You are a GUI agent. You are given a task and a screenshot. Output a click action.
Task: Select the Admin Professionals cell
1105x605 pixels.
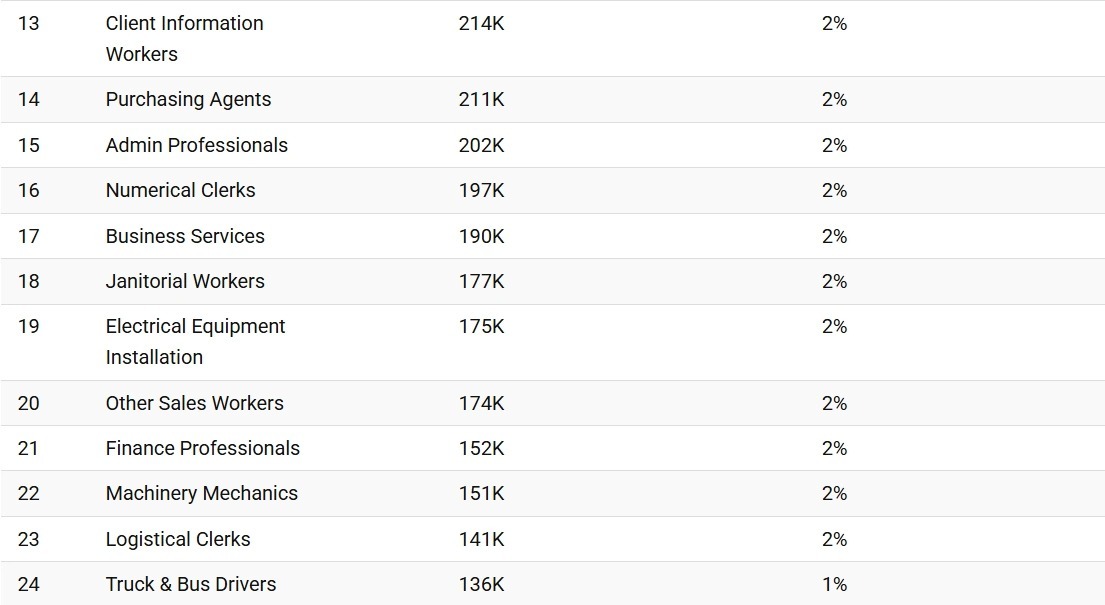(x=197, y=145)
